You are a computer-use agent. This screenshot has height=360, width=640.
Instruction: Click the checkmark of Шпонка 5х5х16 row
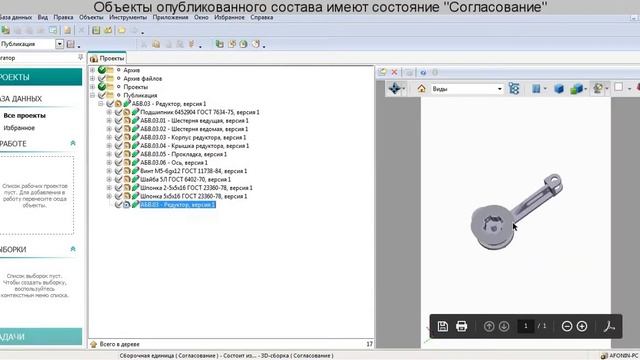118,196
